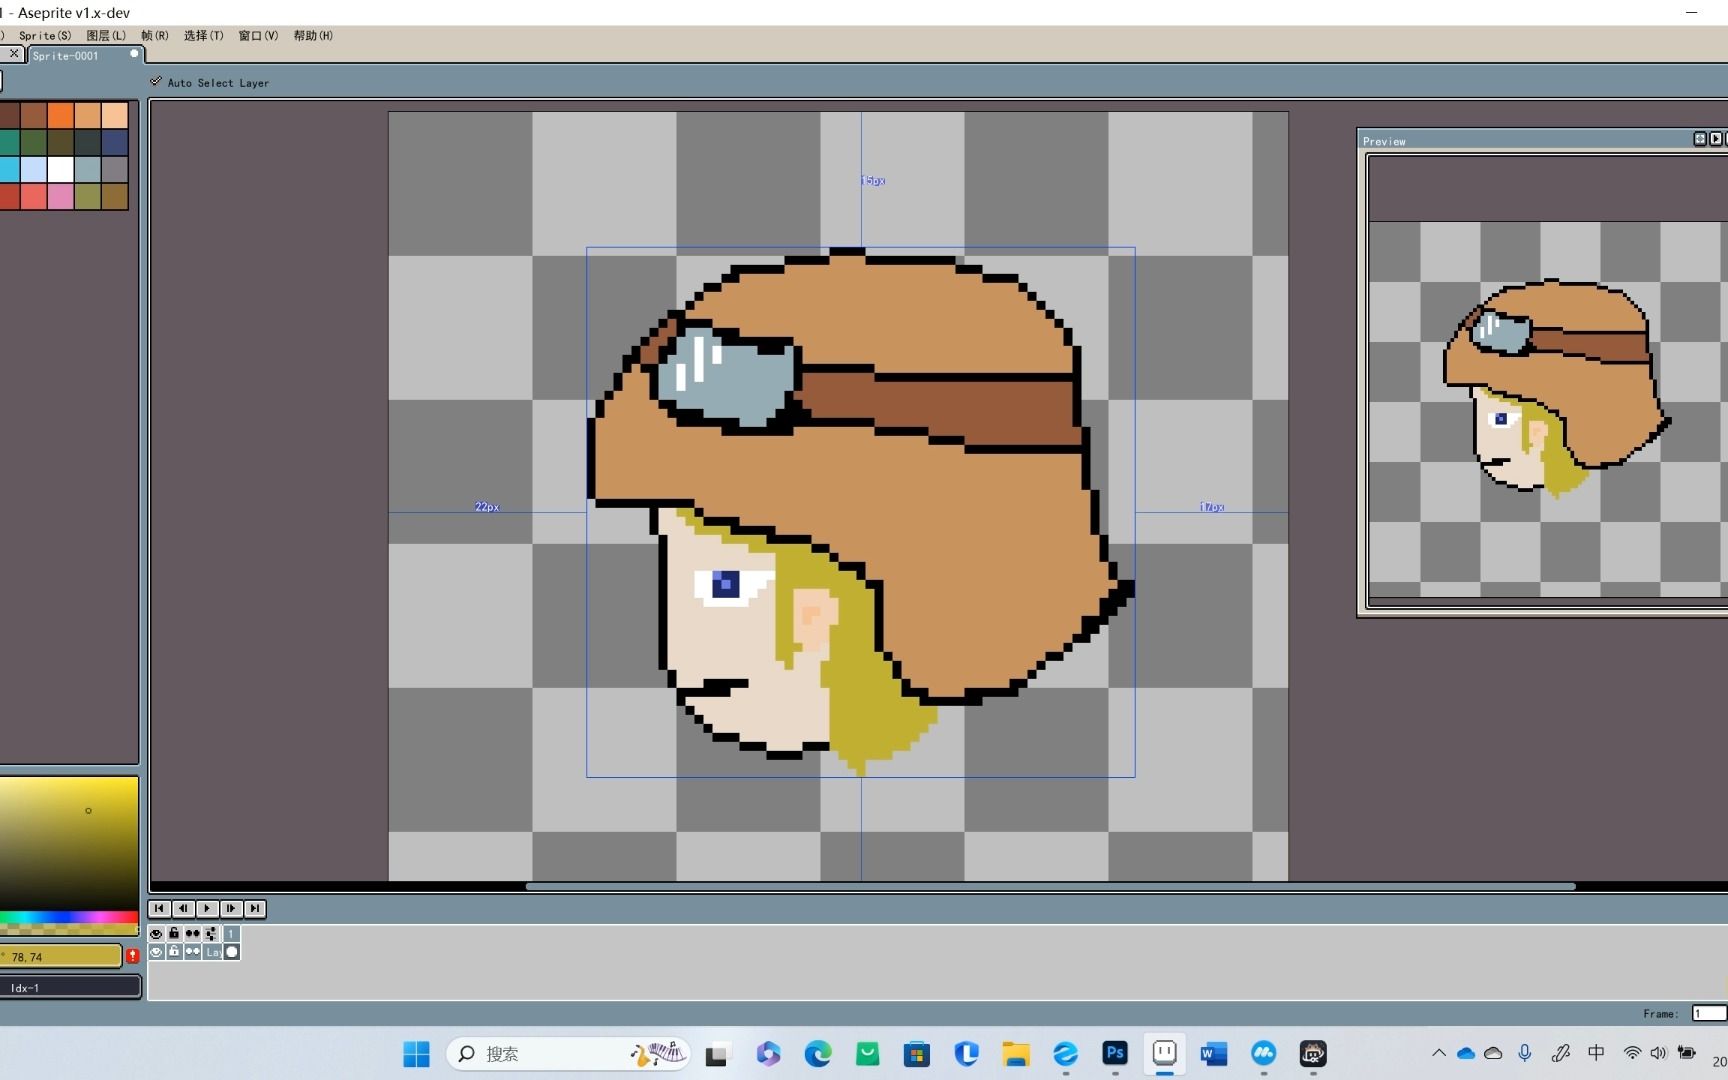
Task: Pick the olive green palette swatch
Action: pos(88,196)
